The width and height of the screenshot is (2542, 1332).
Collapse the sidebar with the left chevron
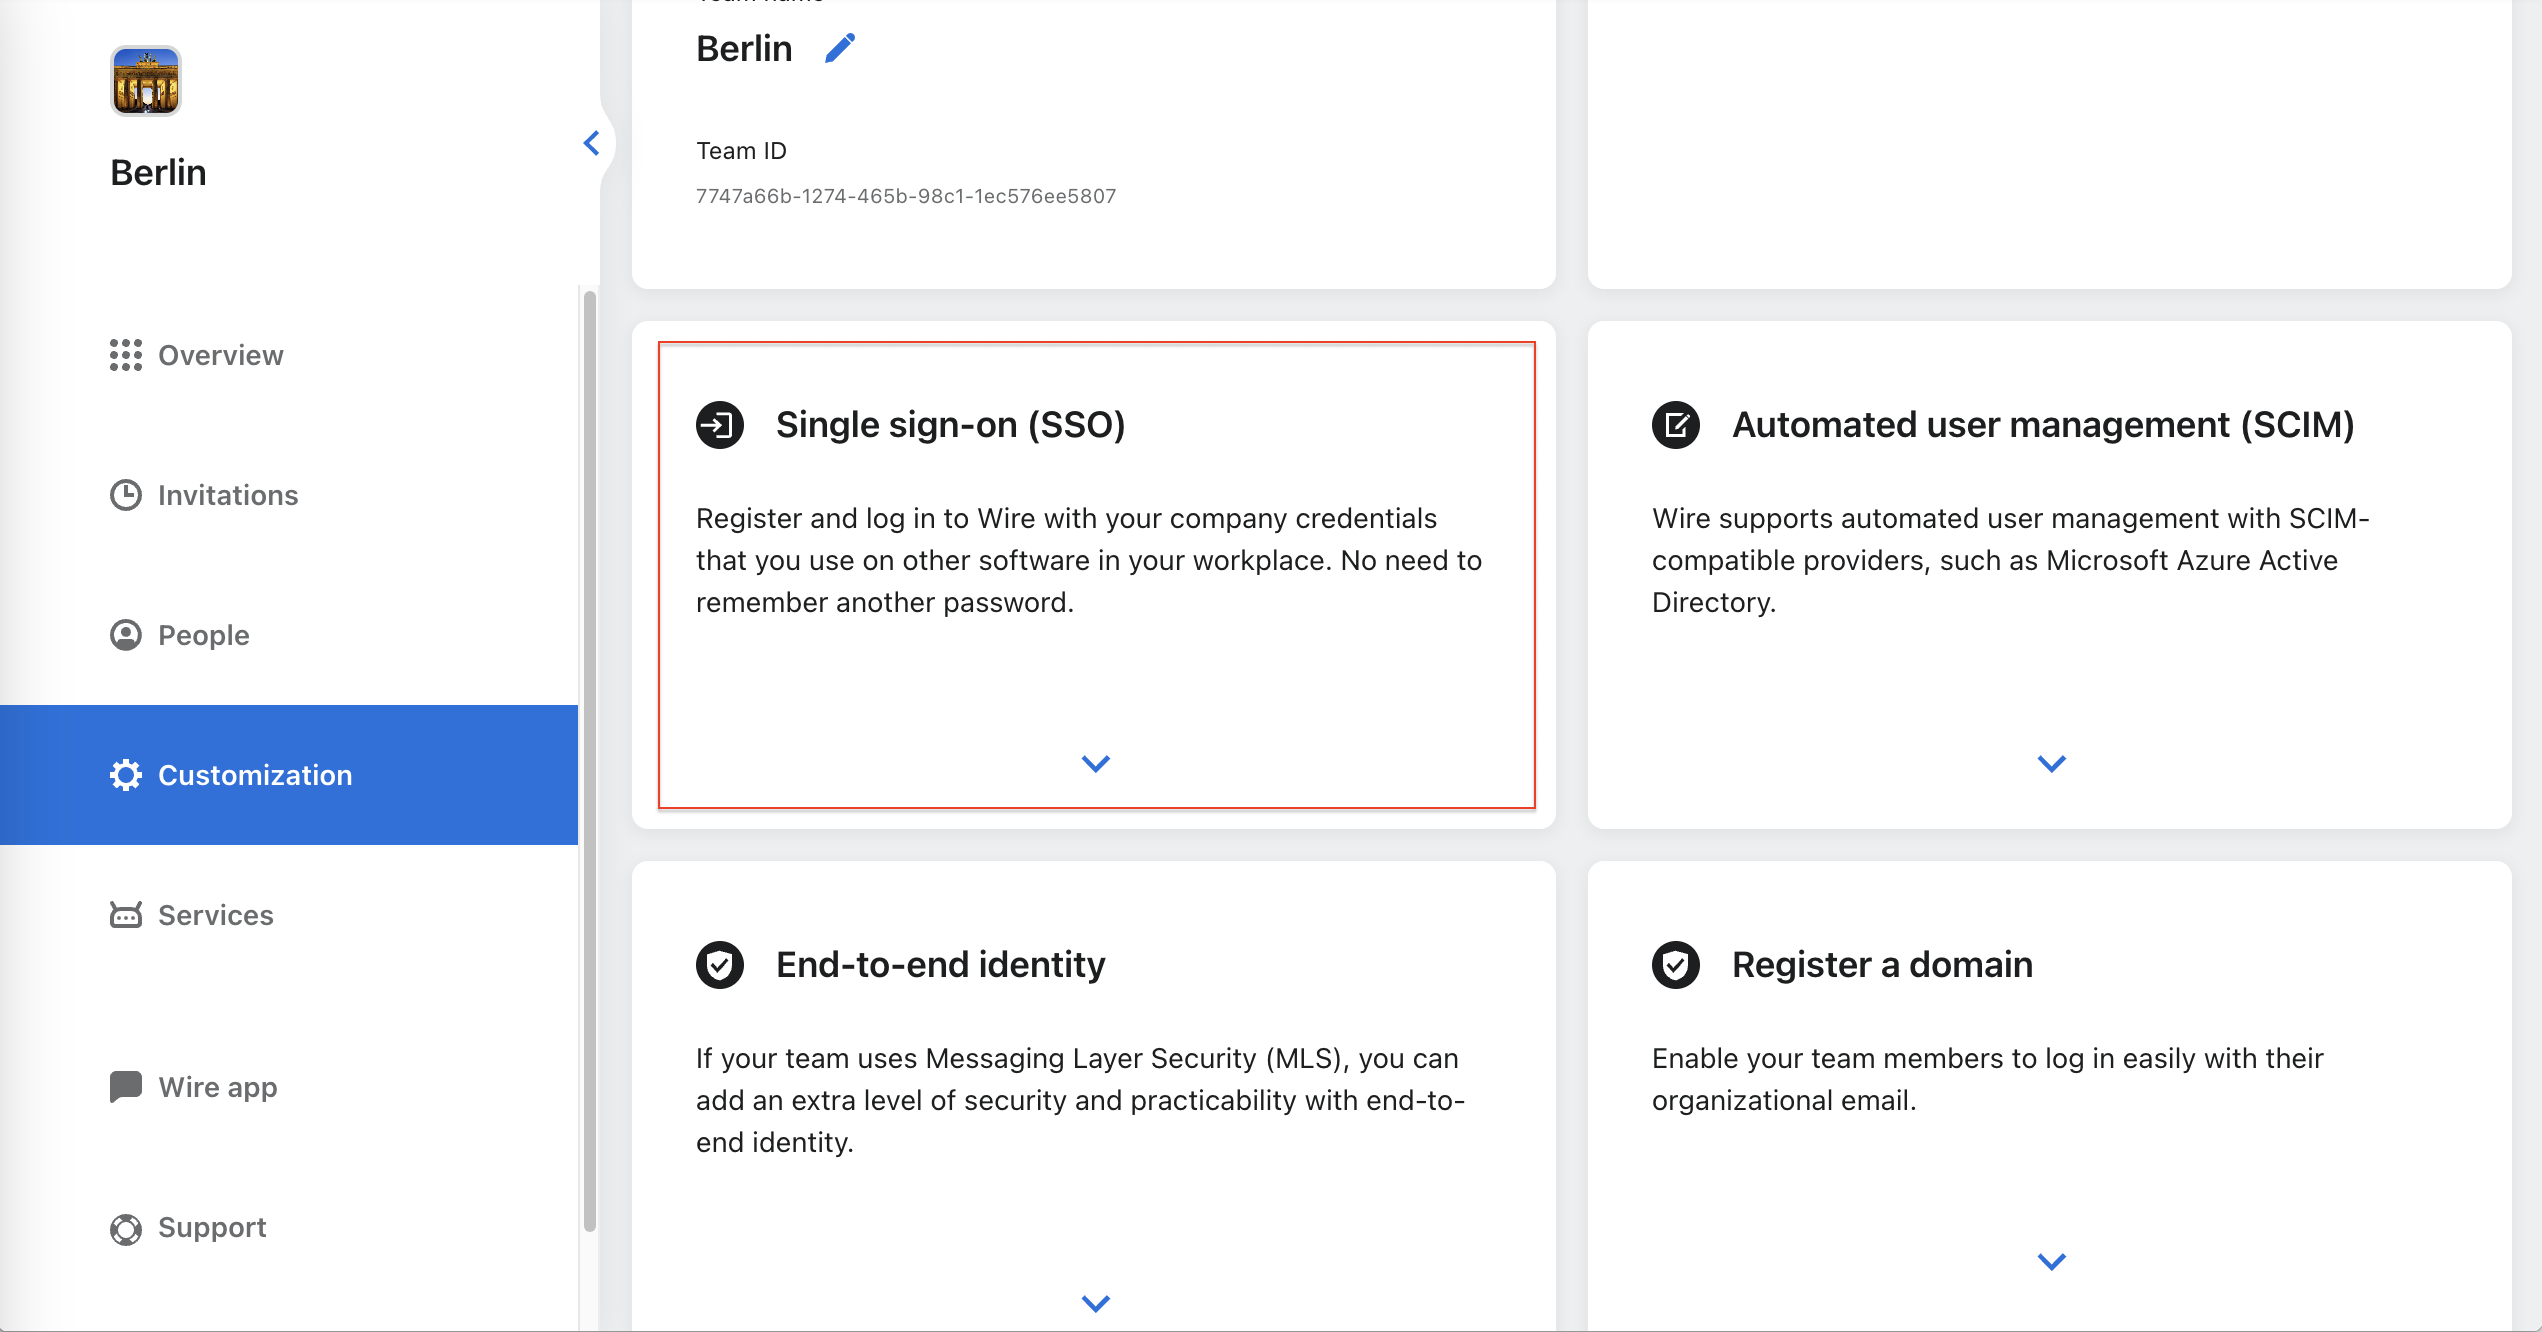coord(592,143)
